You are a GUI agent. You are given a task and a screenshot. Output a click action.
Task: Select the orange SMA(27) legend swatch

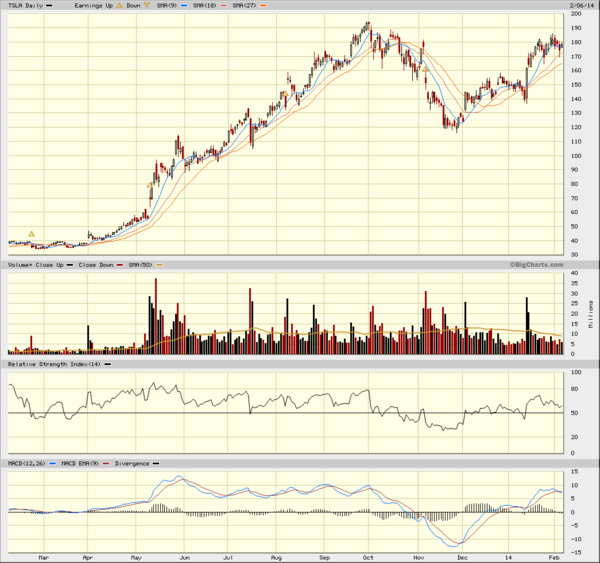coord(263,6)
